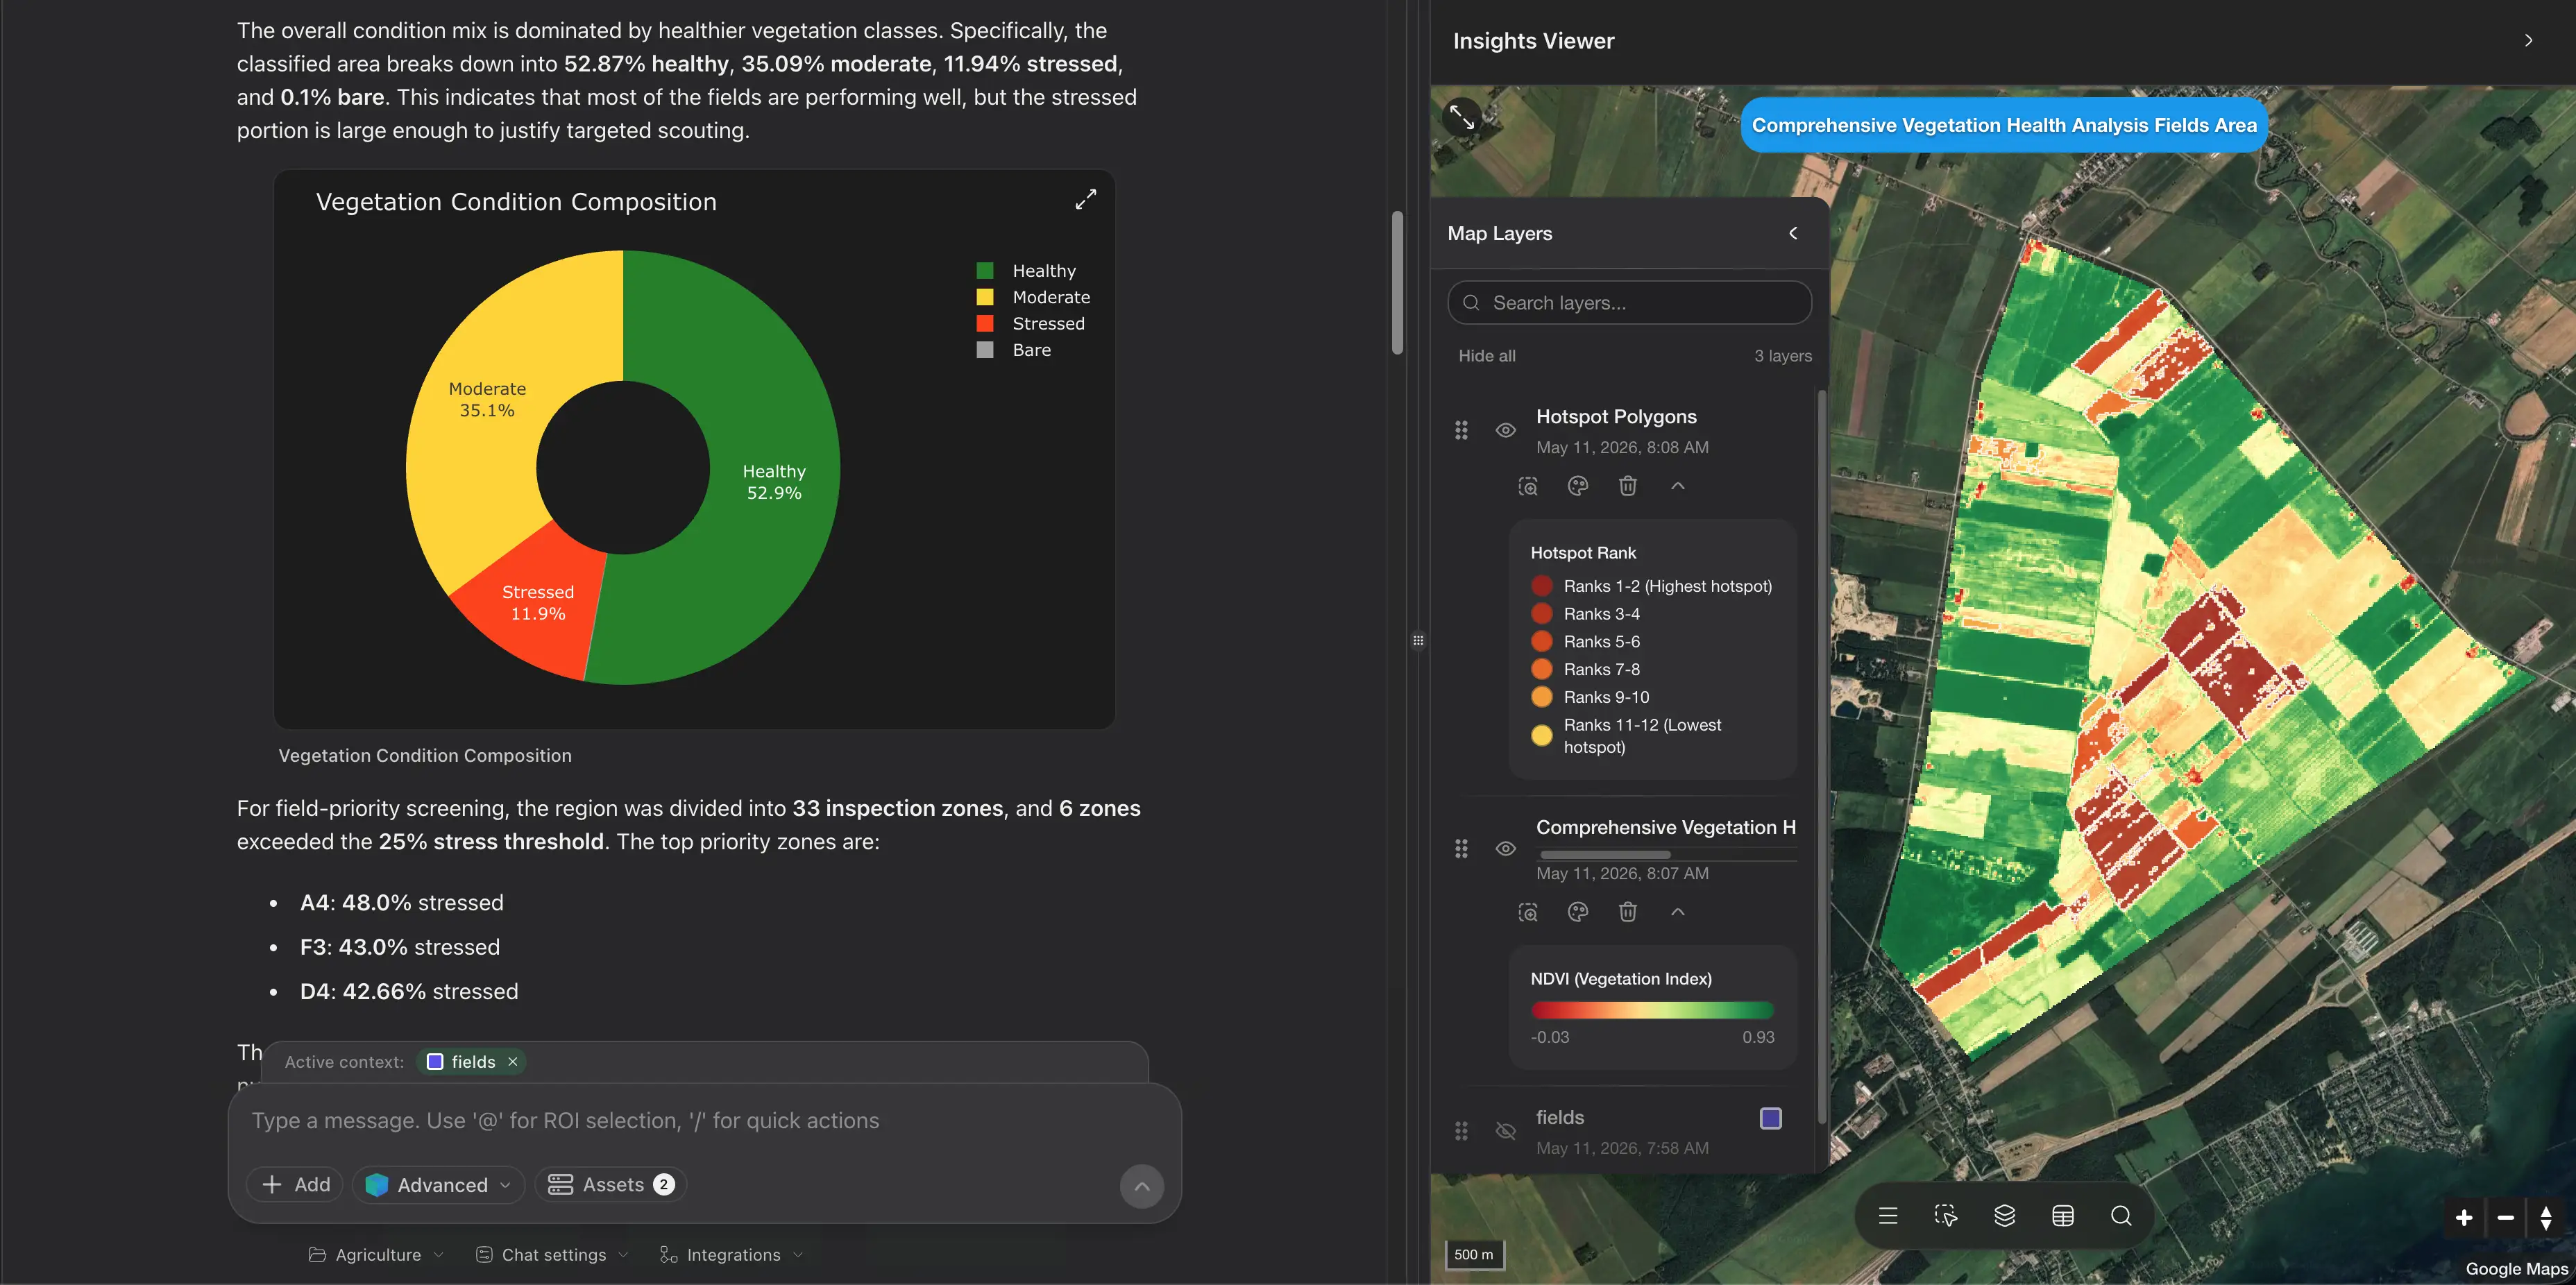2576x1285 pixels.
Task: Toggle Stressed in chart legend
Action: pos(1031,323)
